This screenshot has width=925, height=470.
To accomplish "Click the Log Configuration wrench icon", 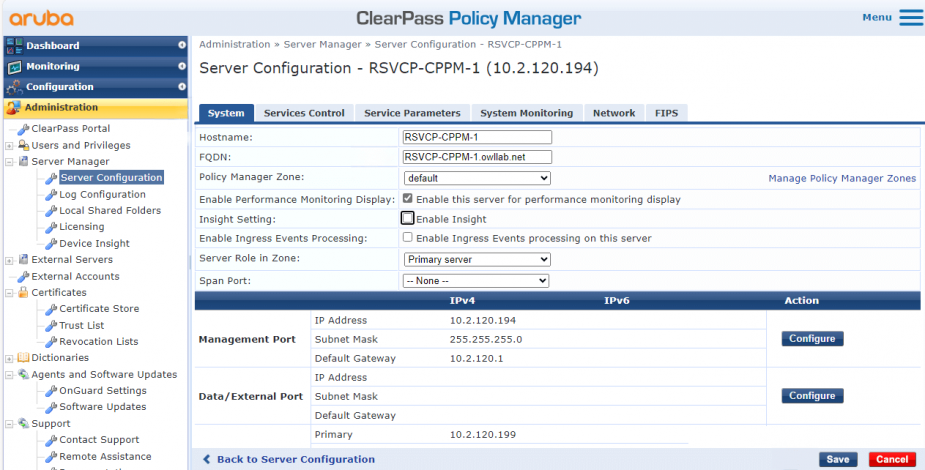I will point(51,195).
